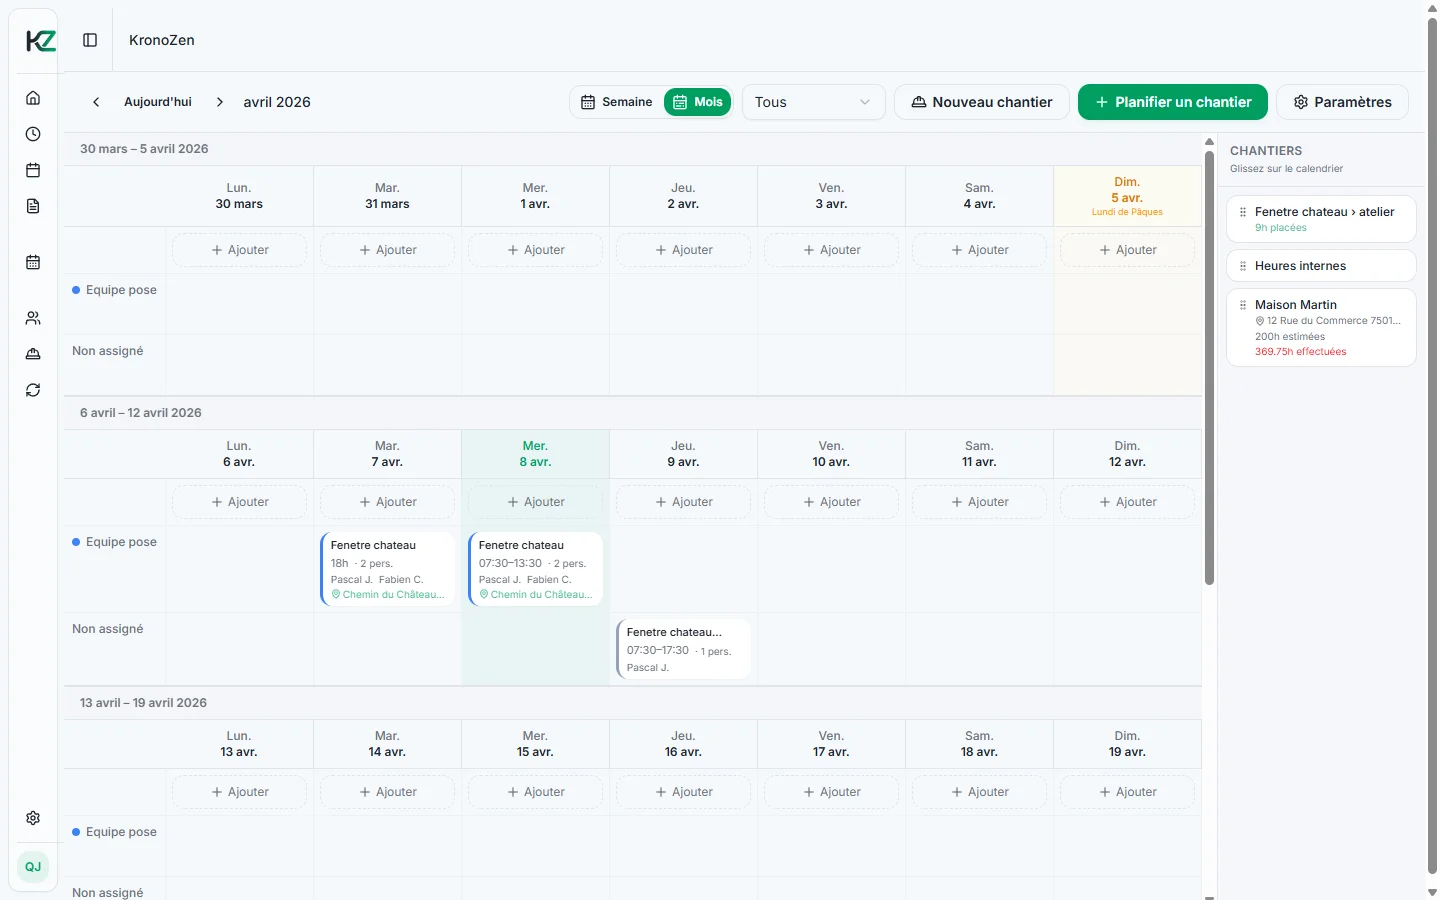Click the Planifier un chantier button
The height and width of the screenshot is (900, 1440).
click(x=1172, y=102)
